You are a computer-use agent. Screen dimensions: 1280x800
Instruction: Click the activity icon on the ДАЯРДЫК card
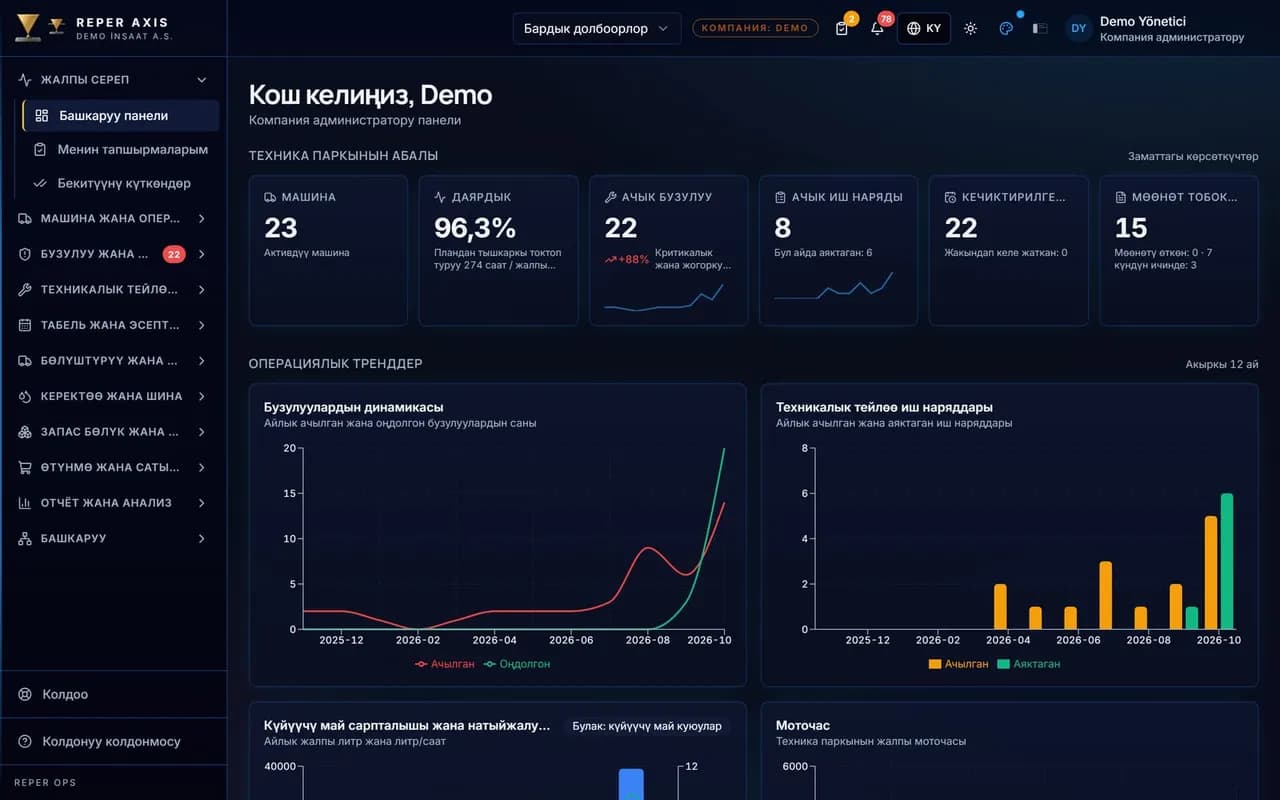click(x=440, y=197)
